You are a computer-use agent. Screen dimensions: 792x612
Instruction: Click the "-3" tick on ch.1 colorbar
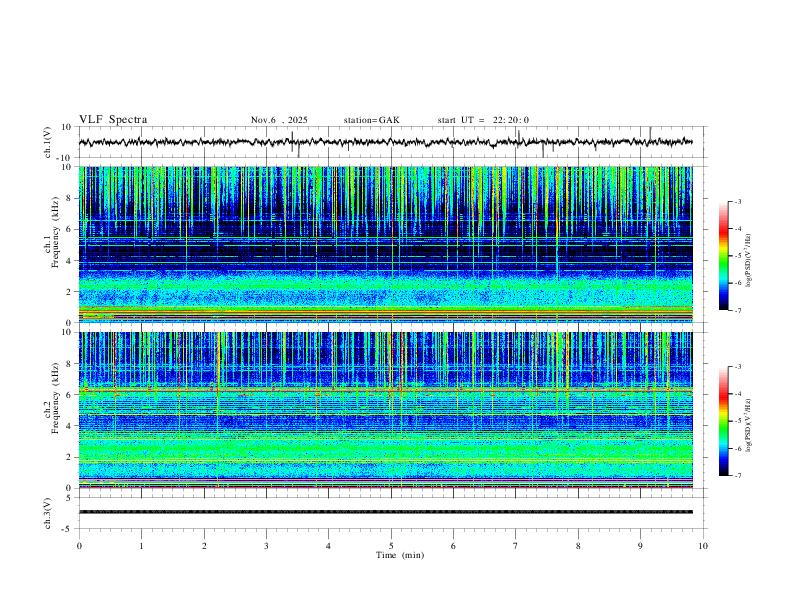[x=738, y=201]
